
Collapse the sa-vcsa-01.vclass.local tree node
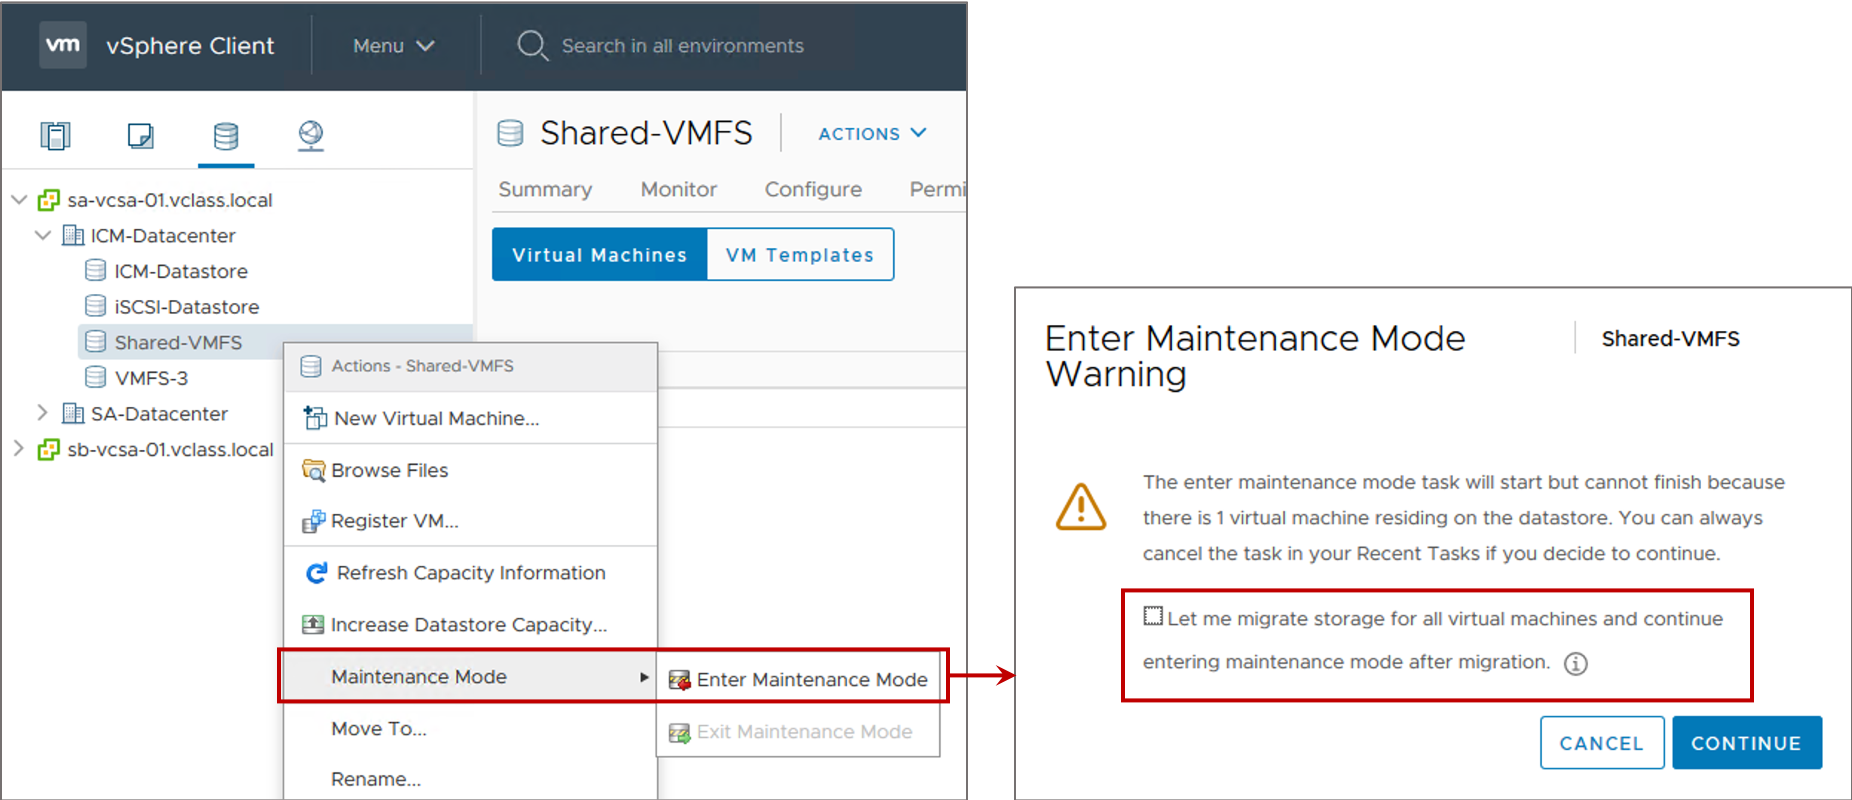[19, 200]
